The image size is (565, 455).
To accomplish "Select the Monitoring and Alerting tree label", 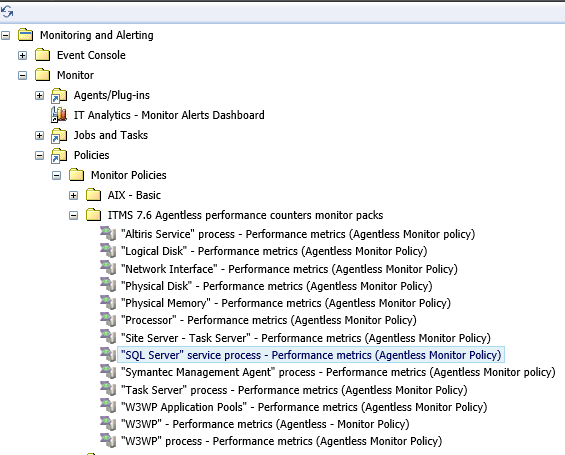I will [97, 35].
